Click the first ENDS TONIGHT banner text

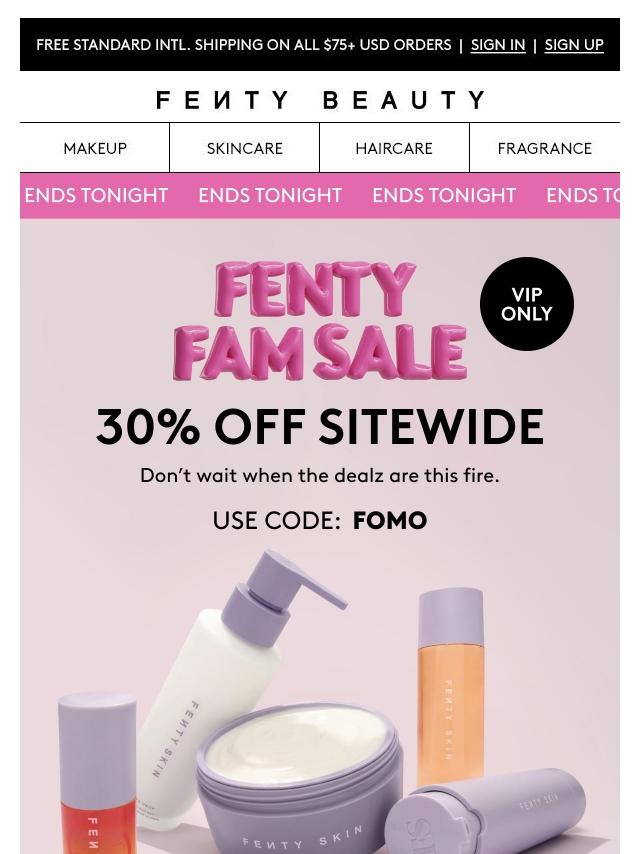(96, 196)
